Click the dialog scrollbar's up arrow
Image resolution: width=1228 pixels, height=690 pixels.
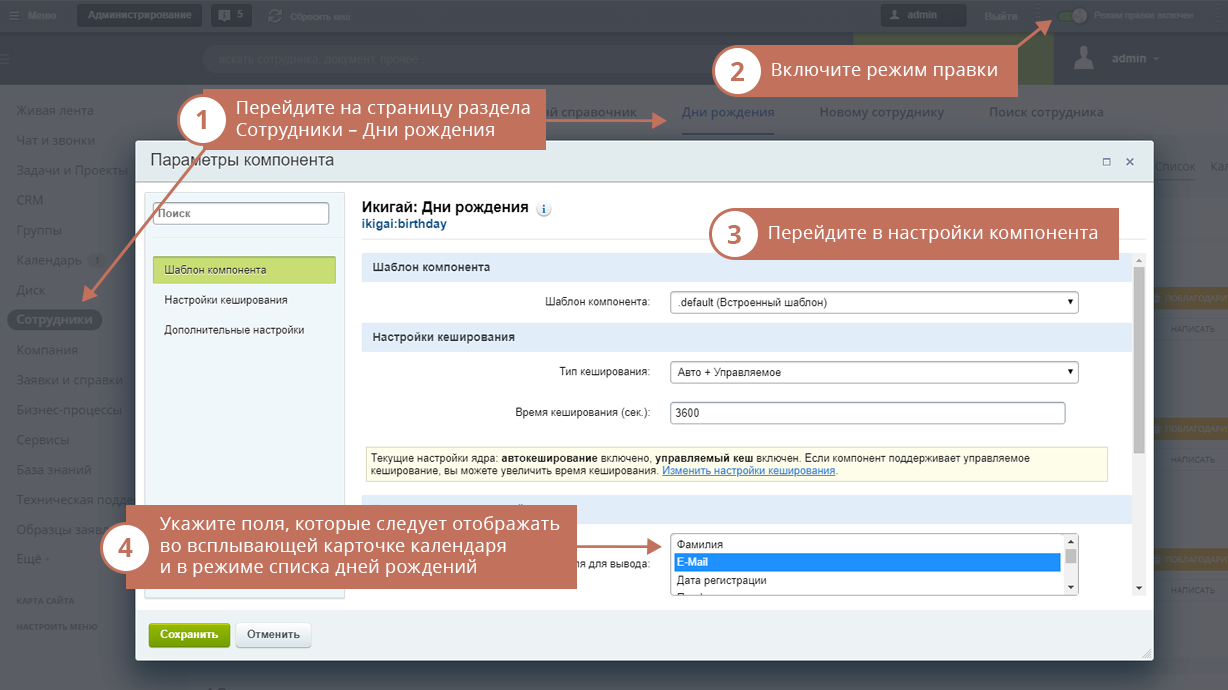point(1138,260)
